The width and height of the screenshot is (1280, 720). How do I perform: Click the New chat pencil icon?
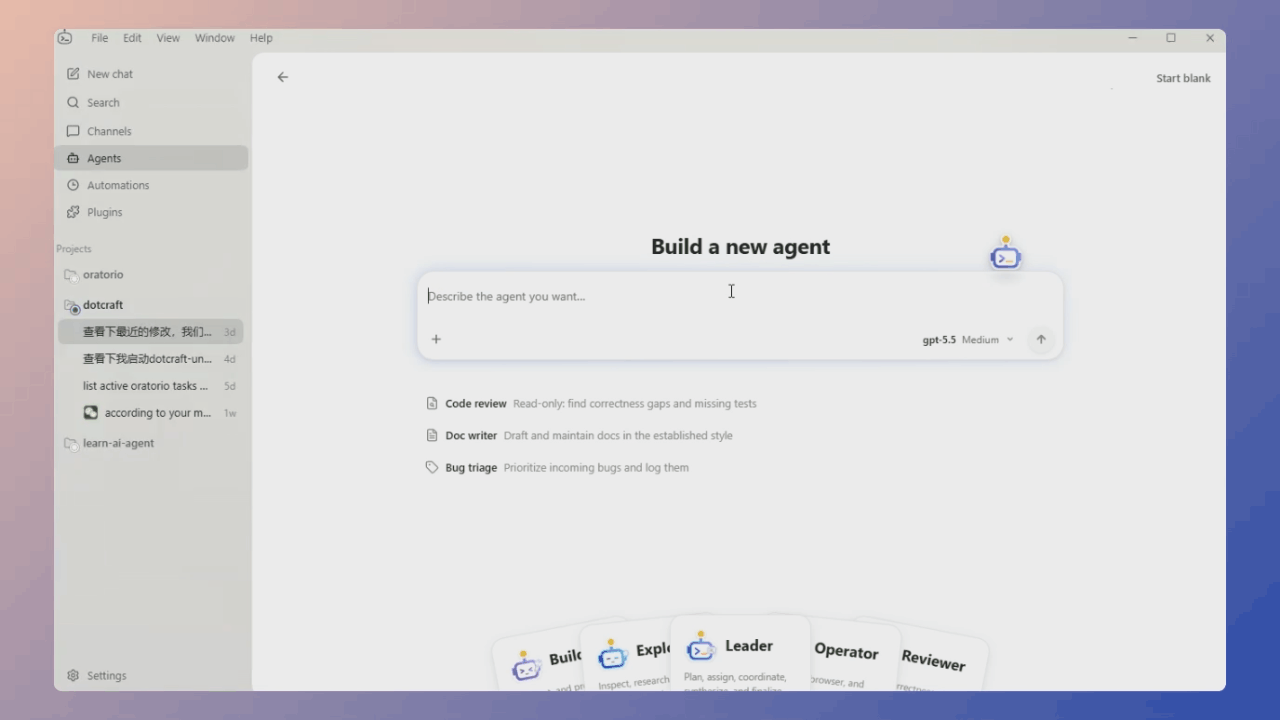(x=72, y=74)
